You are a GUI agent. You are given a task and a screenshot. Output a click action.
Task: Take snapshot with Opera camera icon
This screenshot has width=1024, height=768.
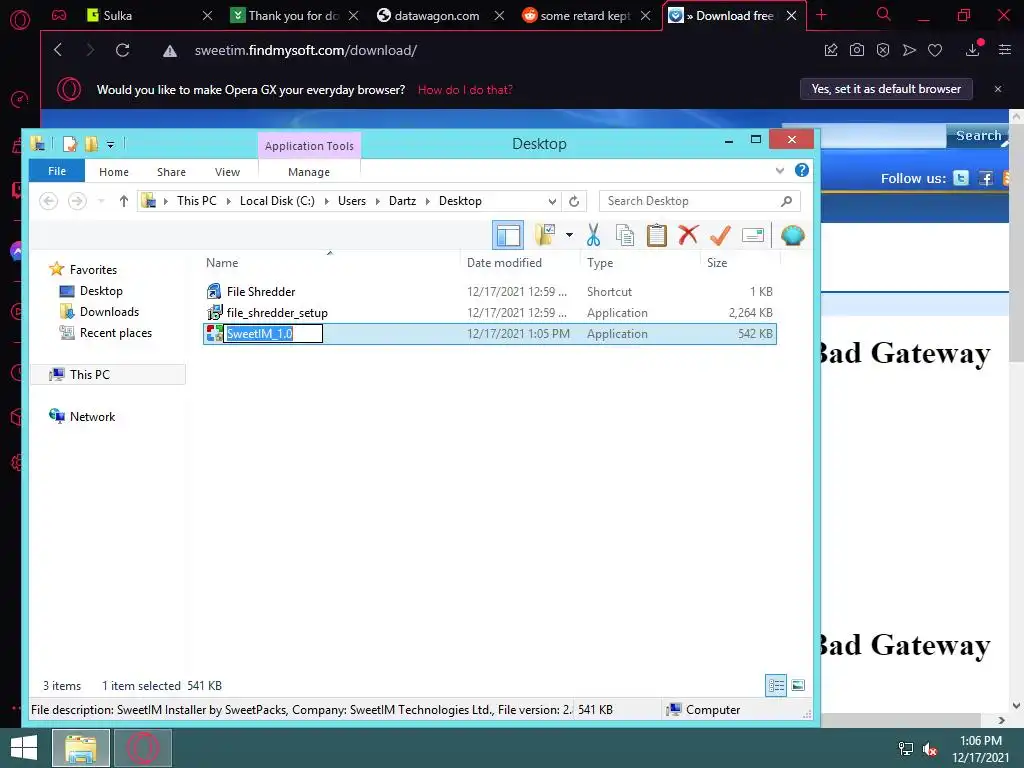857,50
